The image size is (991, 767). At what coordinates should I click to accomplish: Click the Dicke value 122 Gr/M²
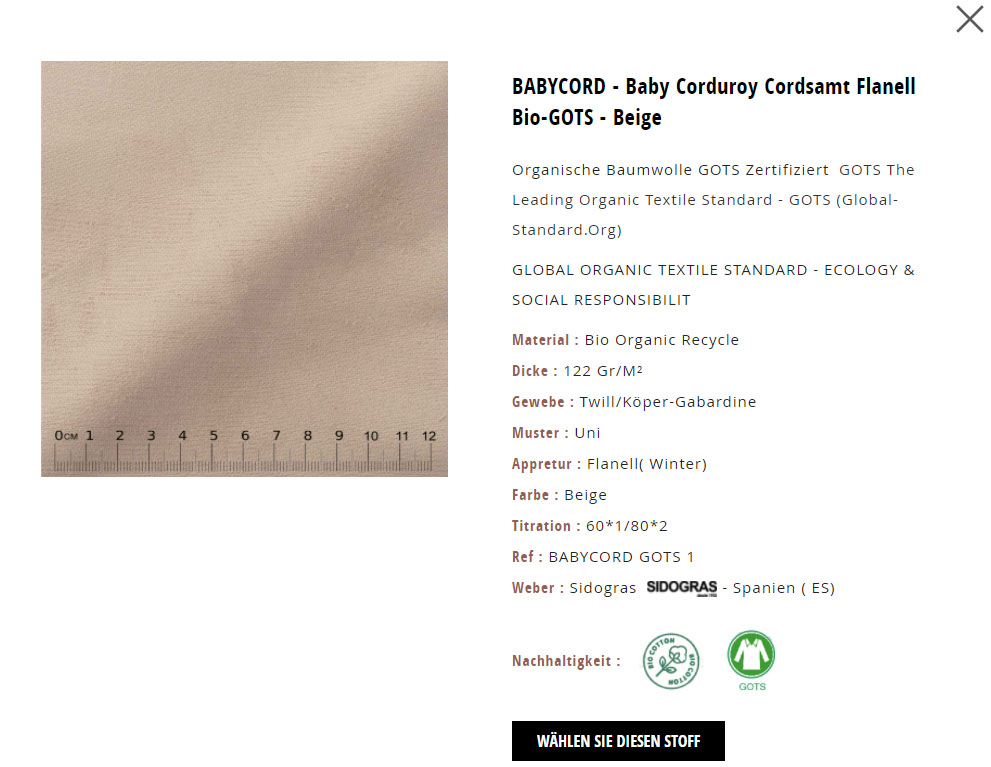(x=602, y=371)
